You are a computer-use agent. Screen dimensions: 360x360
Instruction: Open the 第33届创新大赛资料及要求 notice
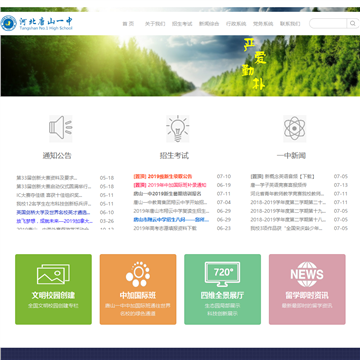coord(47,178)
